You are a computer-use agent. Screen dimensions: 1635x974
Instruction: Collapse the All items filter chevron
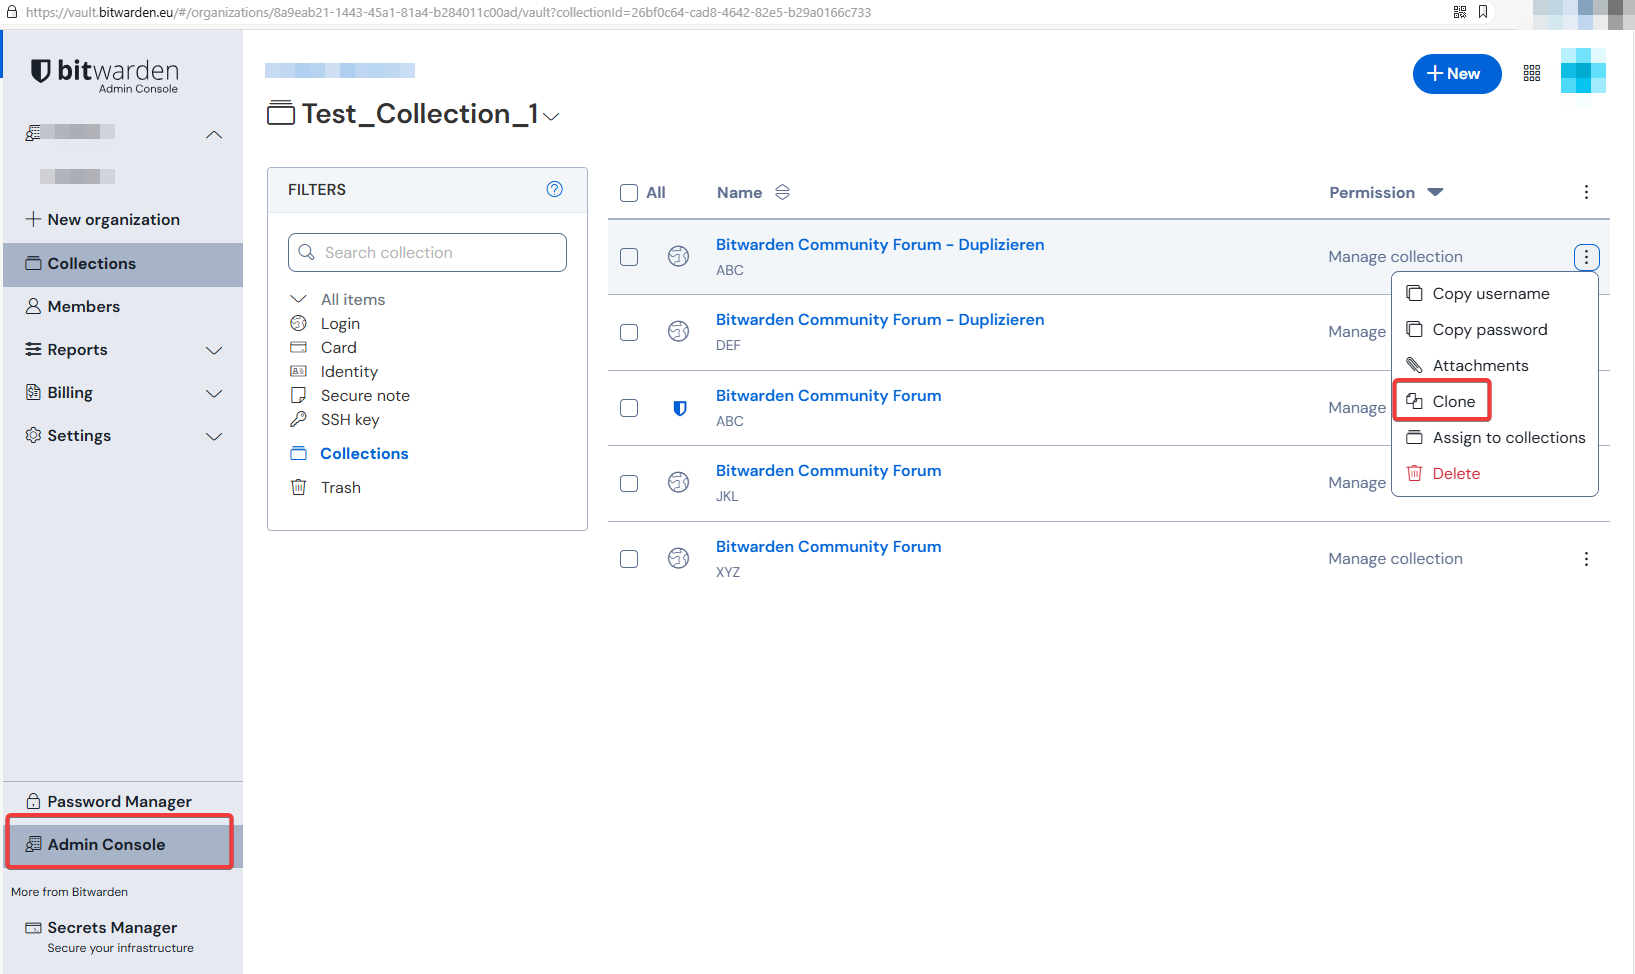[298, 299]
